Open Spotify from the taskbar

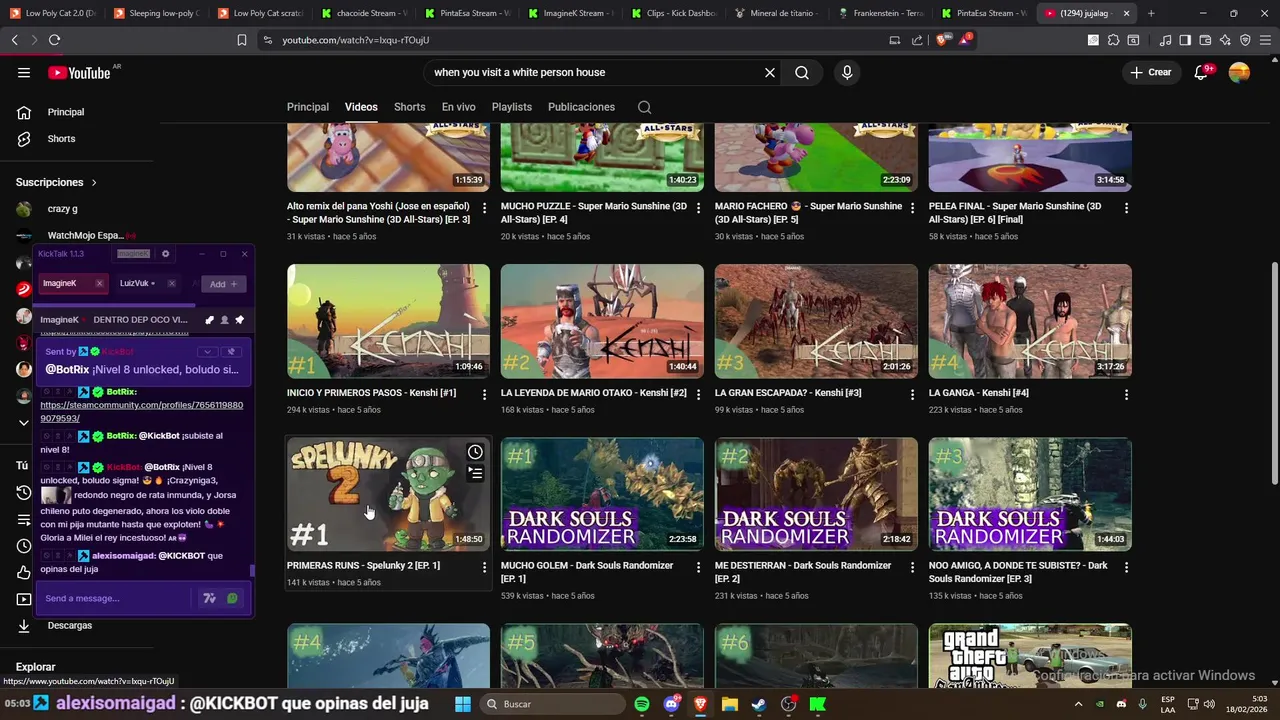(x=642, y=704)
